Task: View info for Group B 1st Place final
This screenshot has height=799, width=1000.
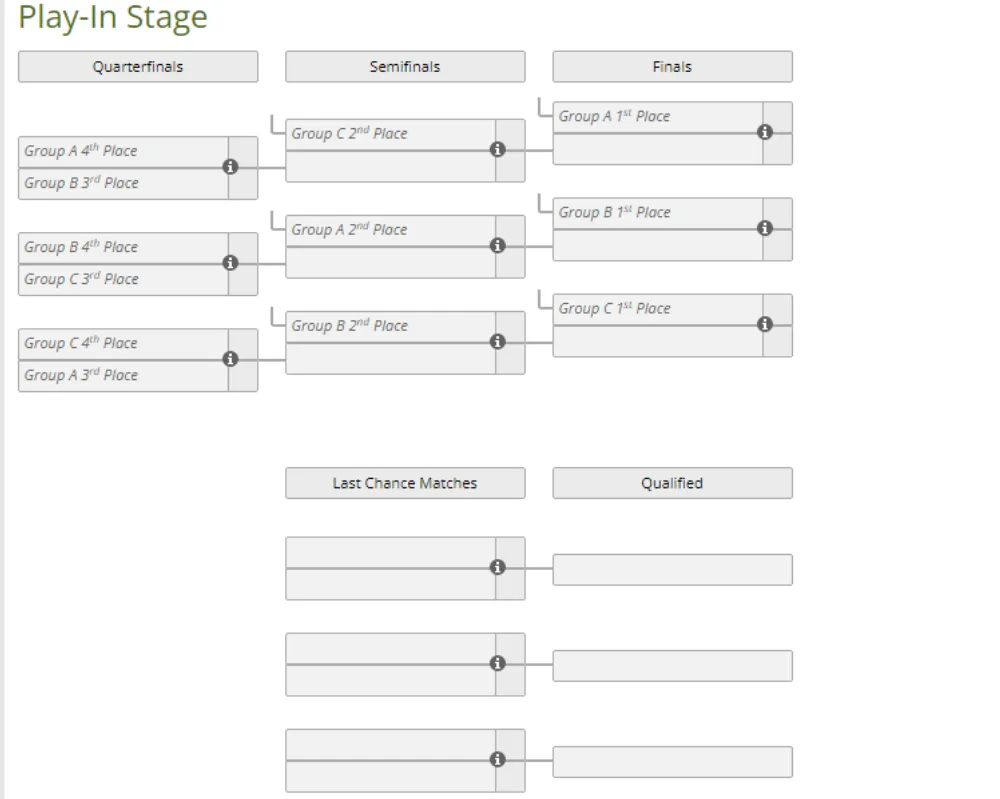Action: point(765,228)
